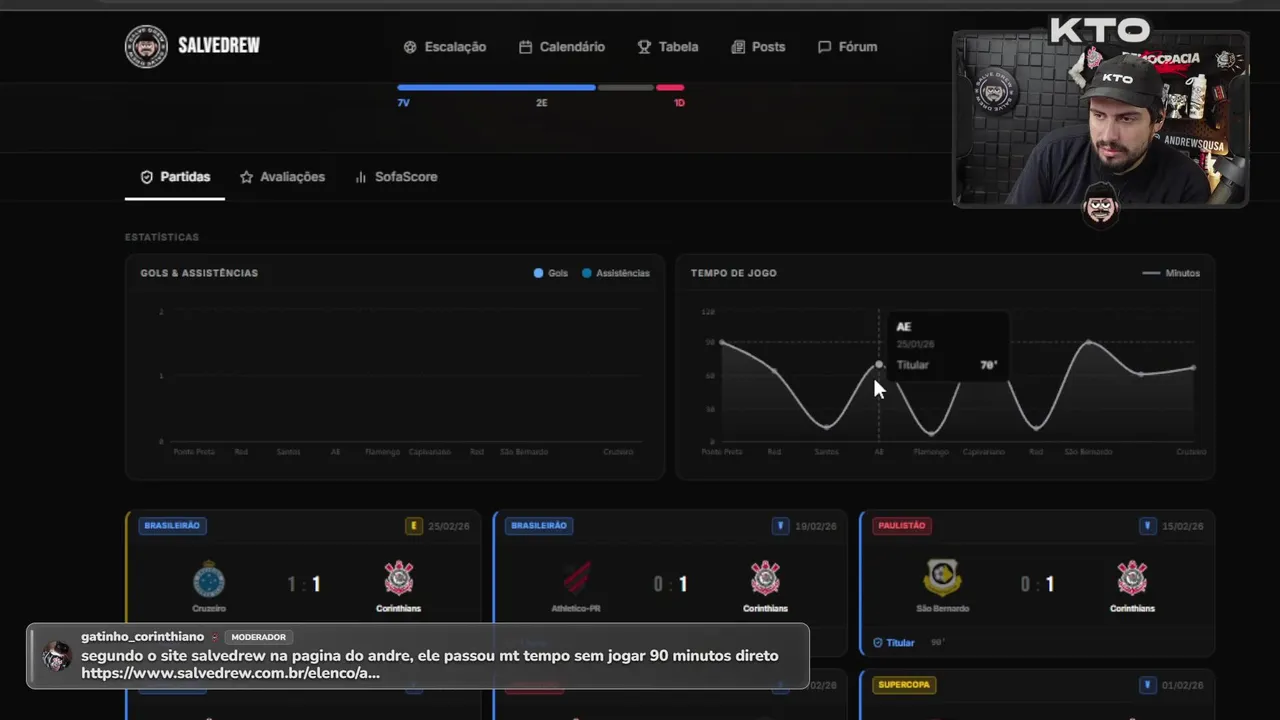Click the date 25/02/26
The image size is (1280, 720).
(x=449, y=526)
